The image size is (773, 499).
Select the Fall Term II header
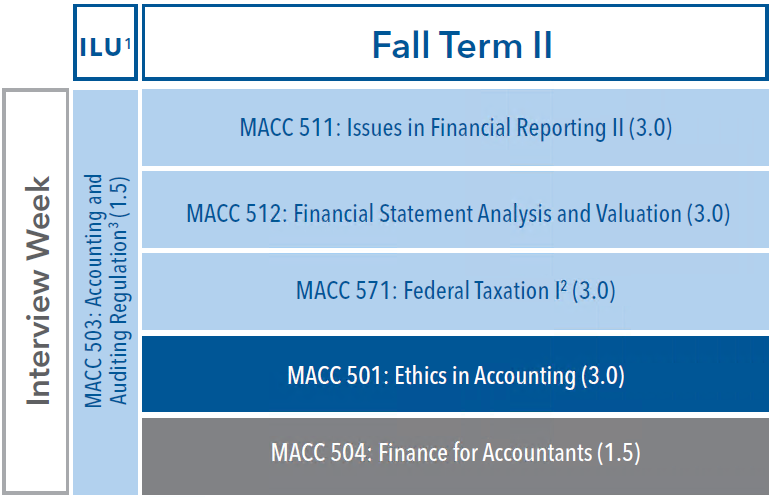[x=455, y=42]
